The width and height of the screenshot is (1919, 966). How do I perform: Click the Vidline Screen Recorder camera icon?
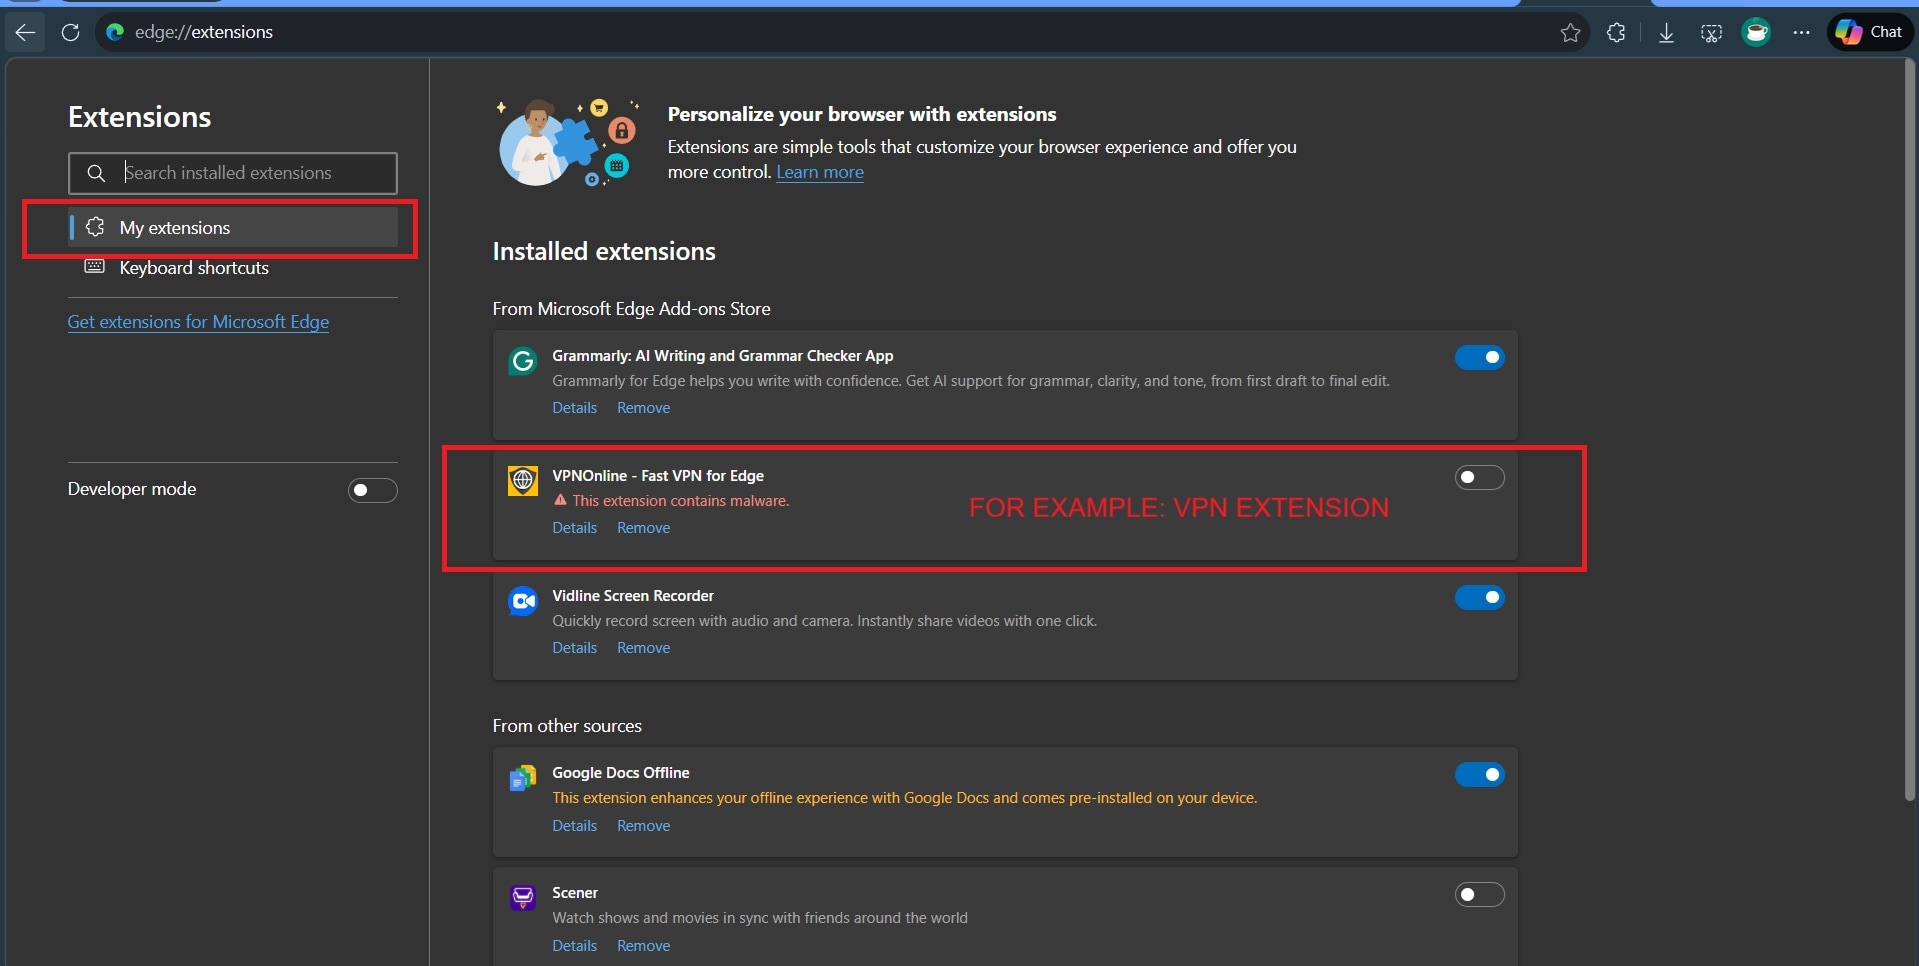click(522, 601)
